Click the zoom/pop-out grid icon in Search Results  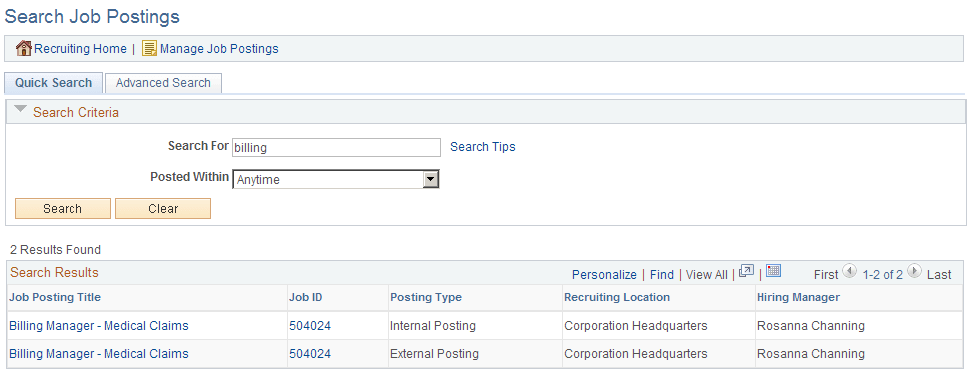pyautogui.click(x=746, y=271)
